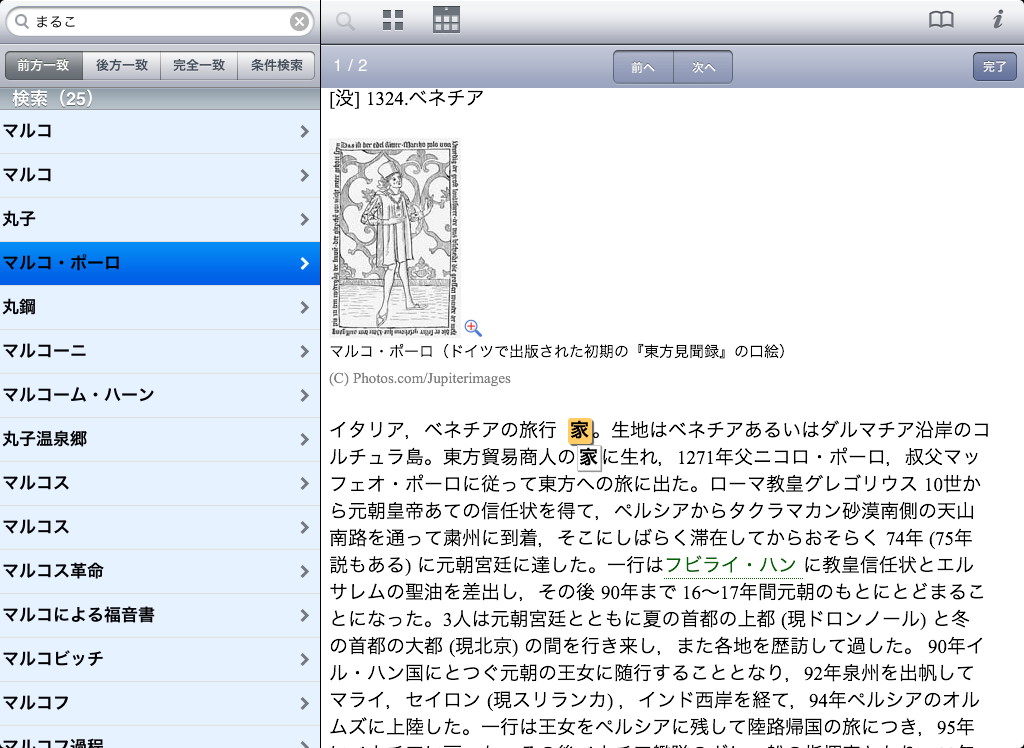Open the calendar-style grid icon
This screenshot has height=748, width=1024.
[x=446, y=20]
